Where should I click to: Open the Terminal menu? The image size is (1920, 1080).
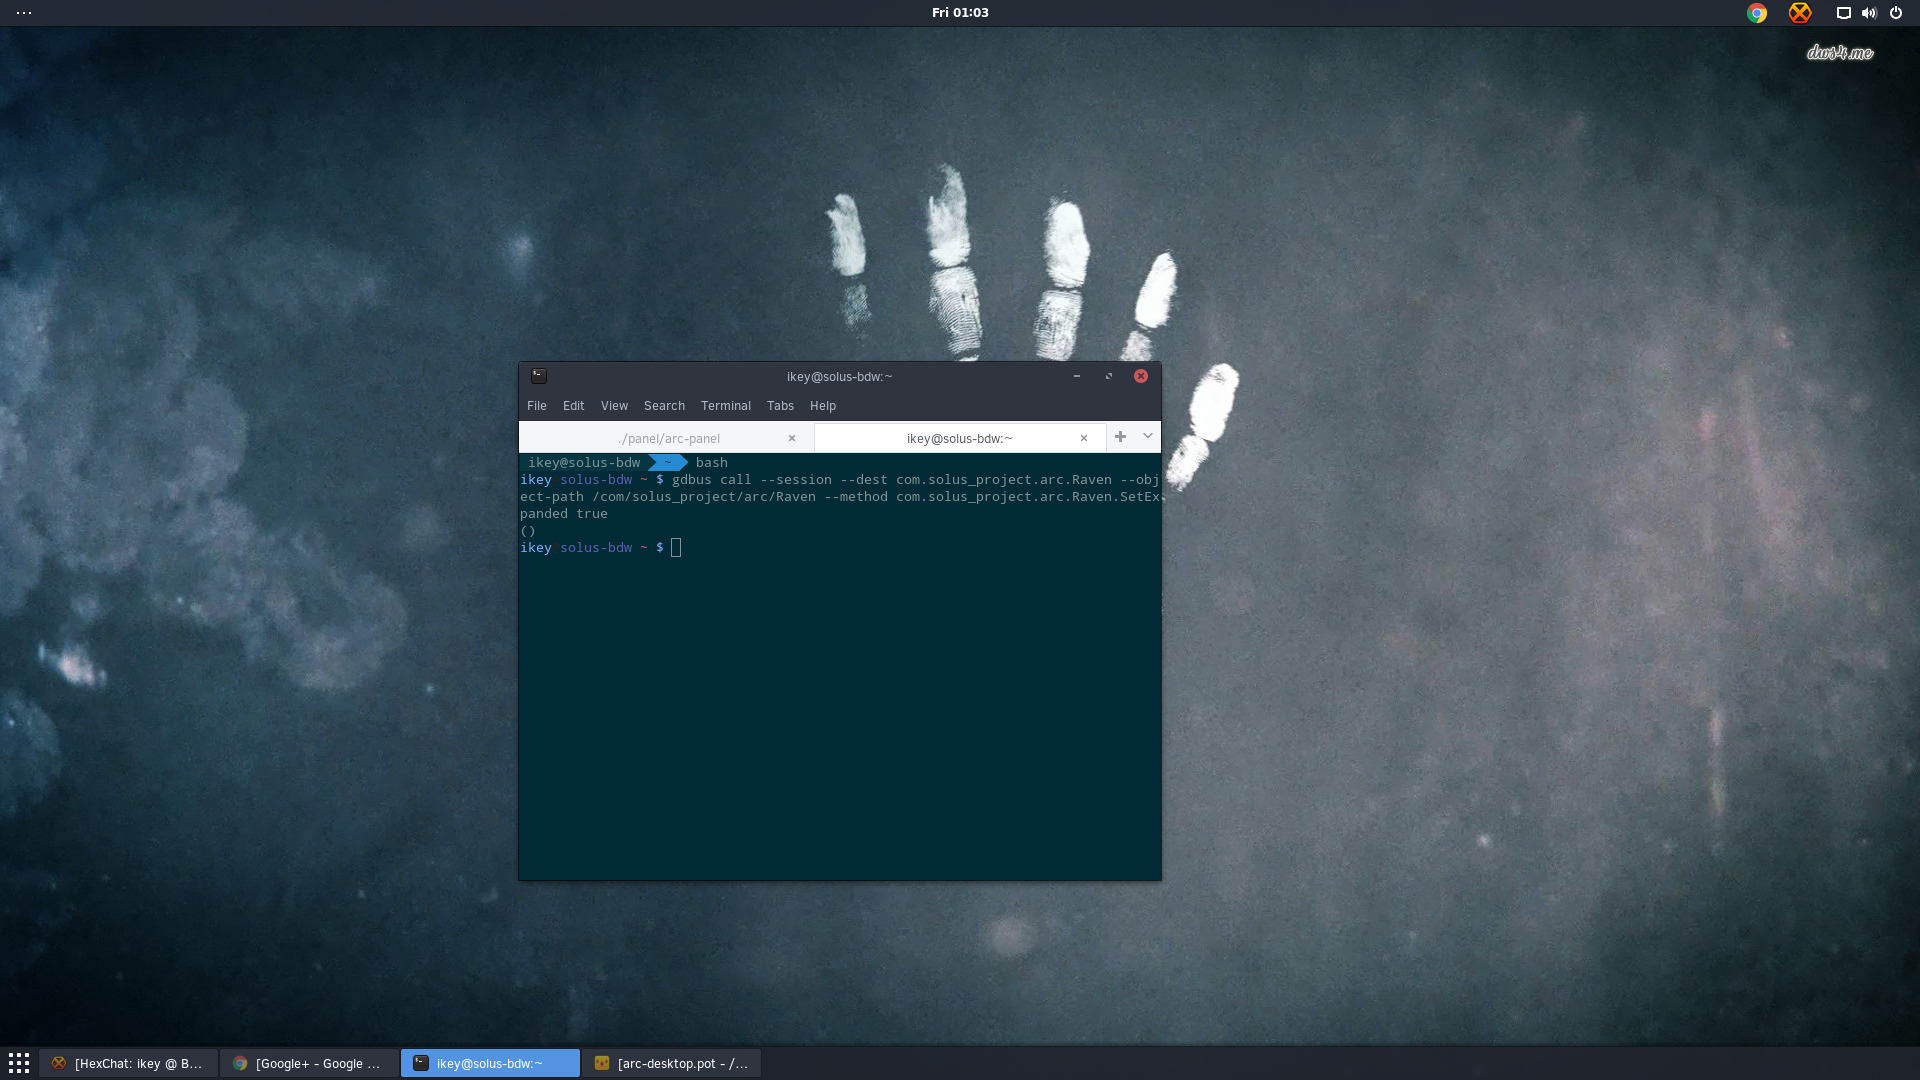(726, 406)
